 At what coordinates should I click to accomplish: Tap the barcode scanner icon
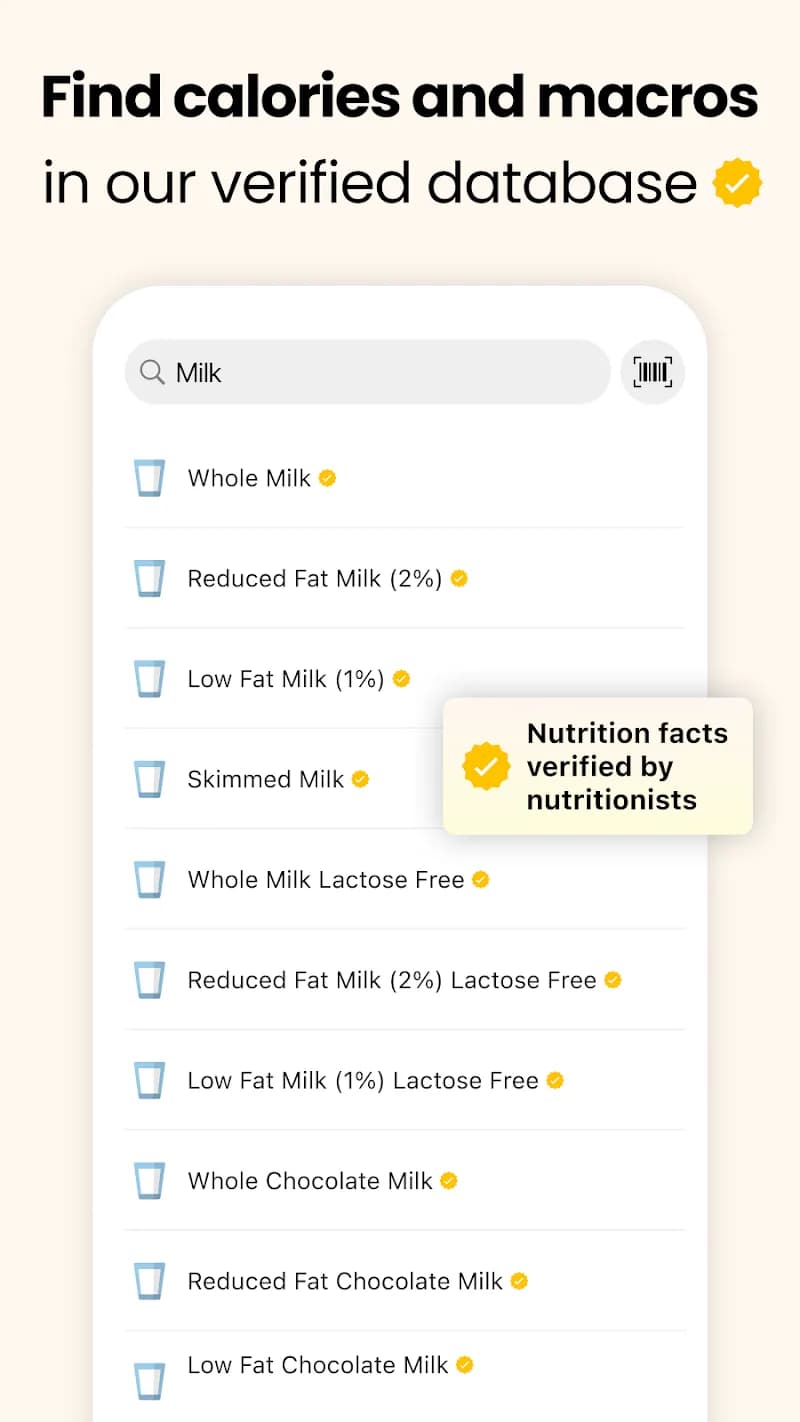(652, 373)
